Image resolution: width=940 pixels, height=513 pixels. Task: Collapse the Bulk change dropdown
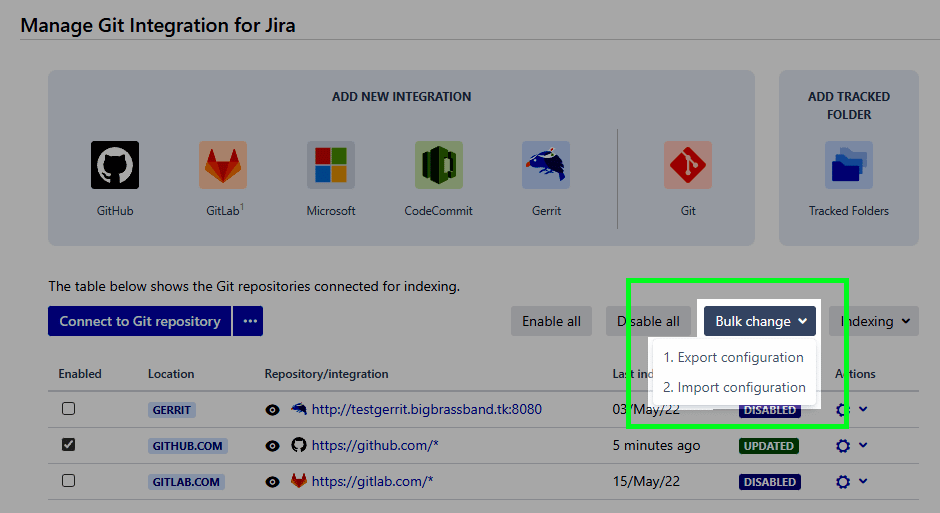pyautogui.click(x=760, y=321)
